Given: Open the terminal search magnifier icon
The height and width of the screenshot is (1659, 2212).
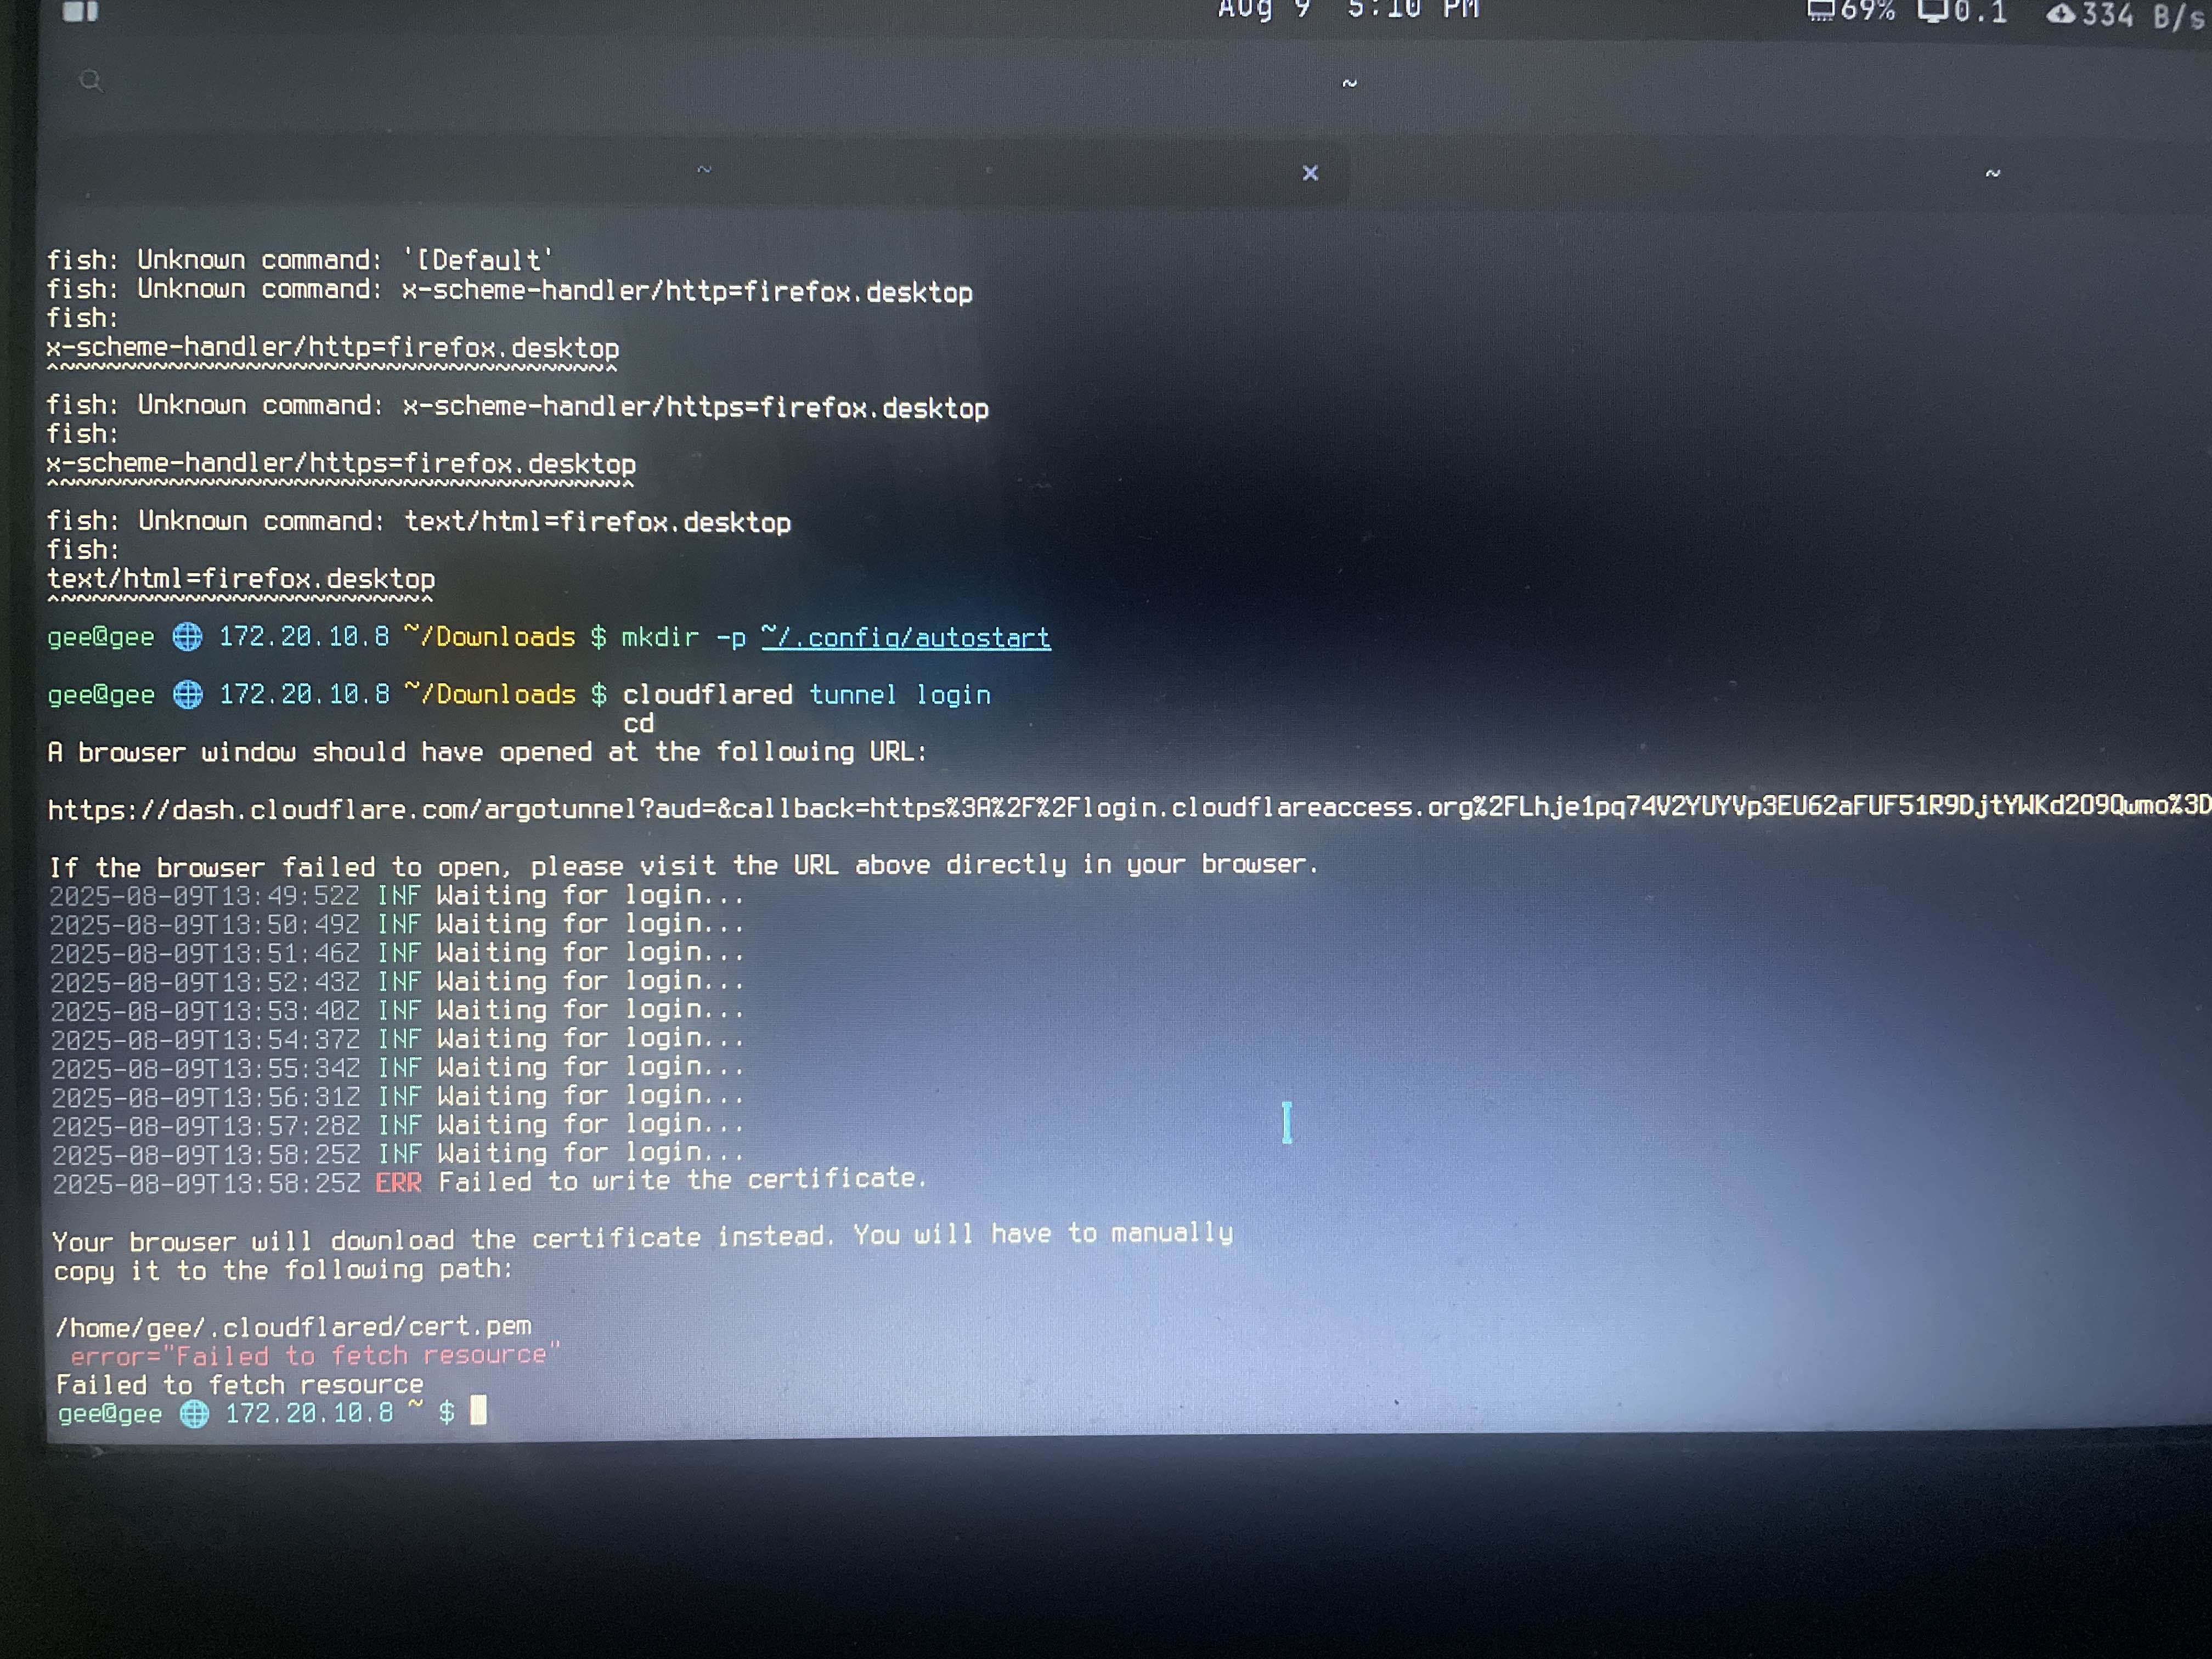Looking at the screenshot, I should [91, 81].
